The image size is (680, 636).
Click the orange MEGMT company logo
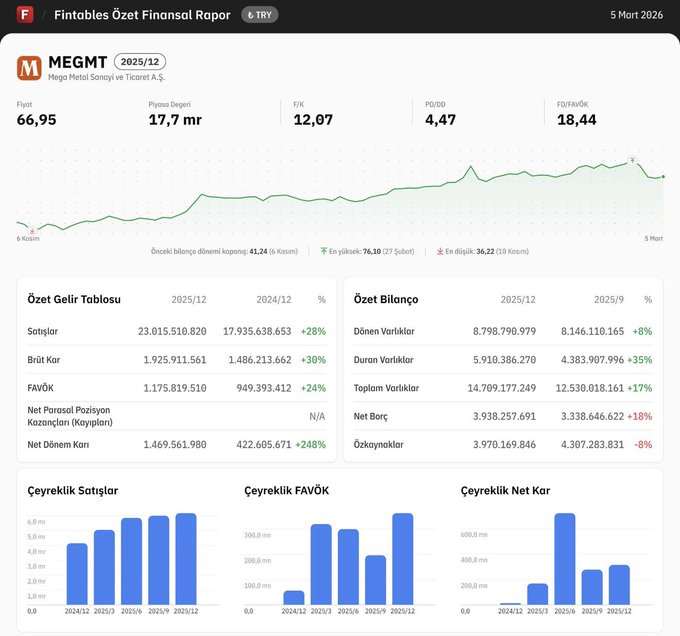click(x=29, y=68)
